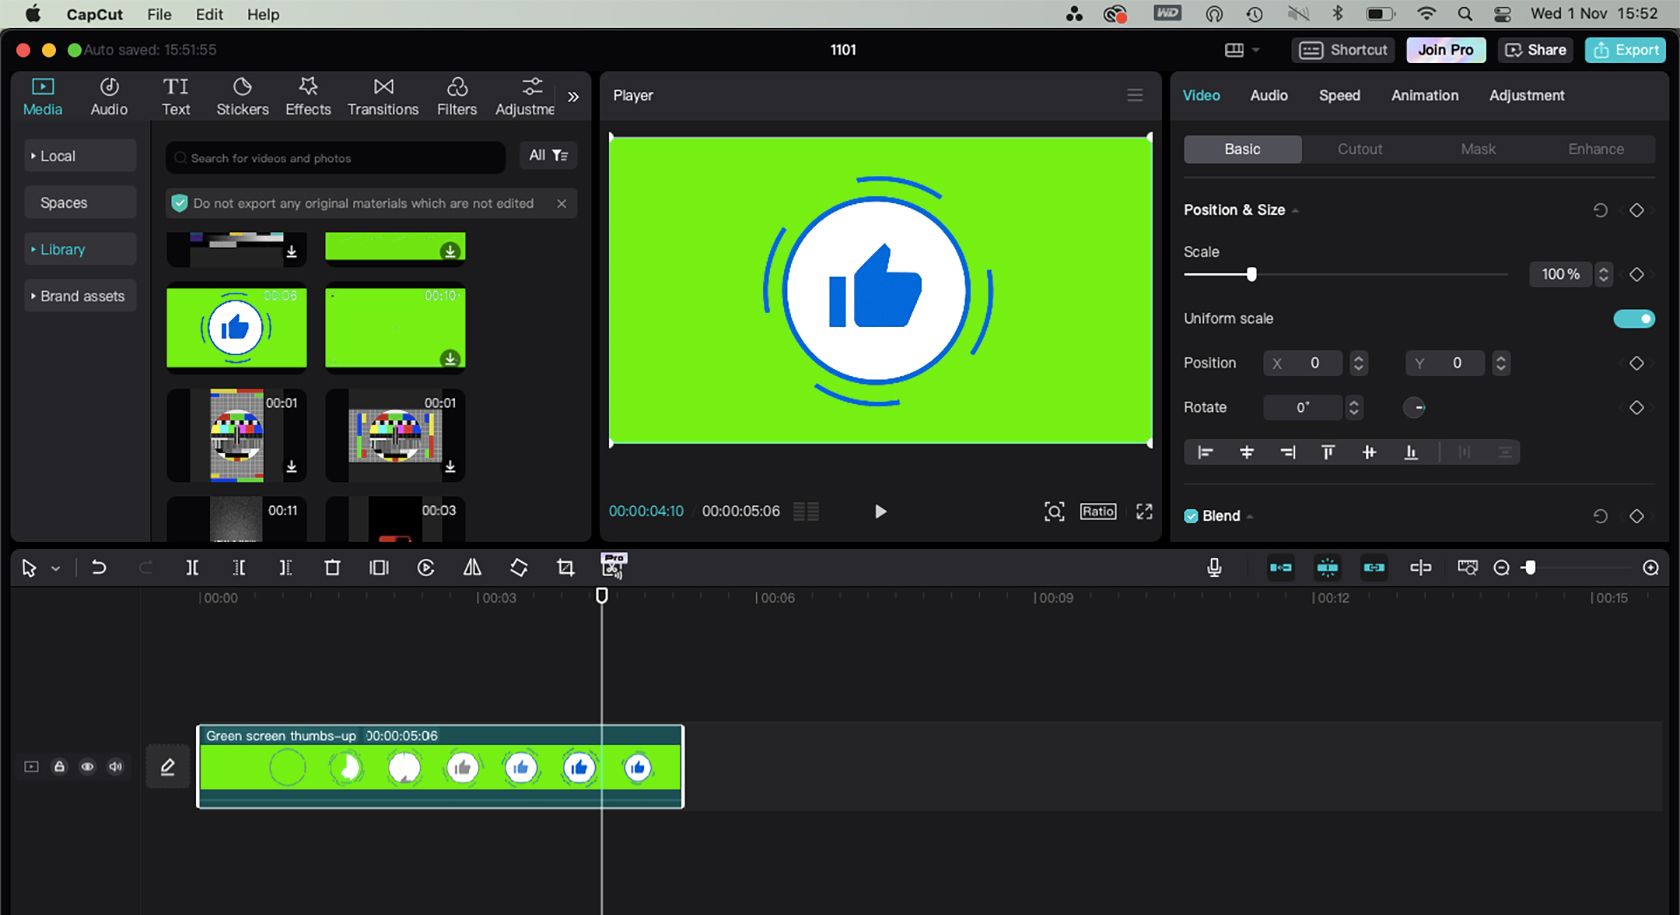
Task: Switch to the Audio tab in the right panel
Action: [1268, 95]
